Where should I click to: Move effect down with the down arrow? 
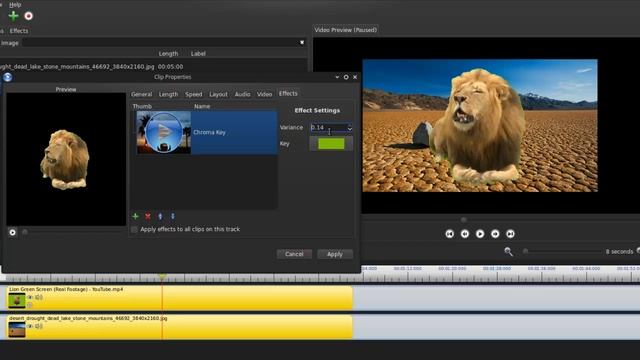[173, 216]
